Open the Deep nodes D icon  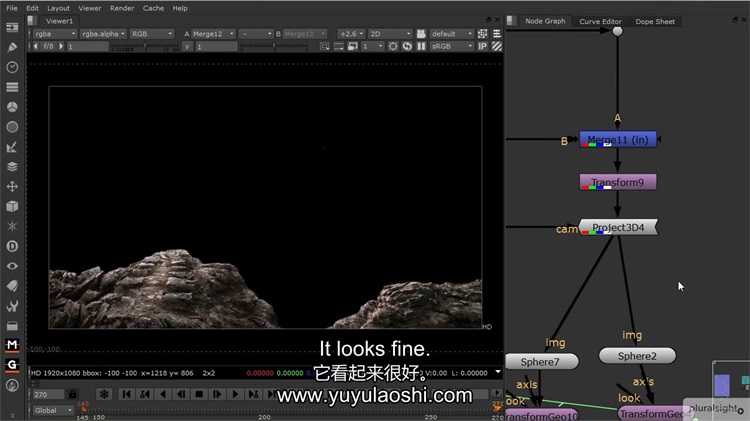pyautogui.click(x=12, y=246)
